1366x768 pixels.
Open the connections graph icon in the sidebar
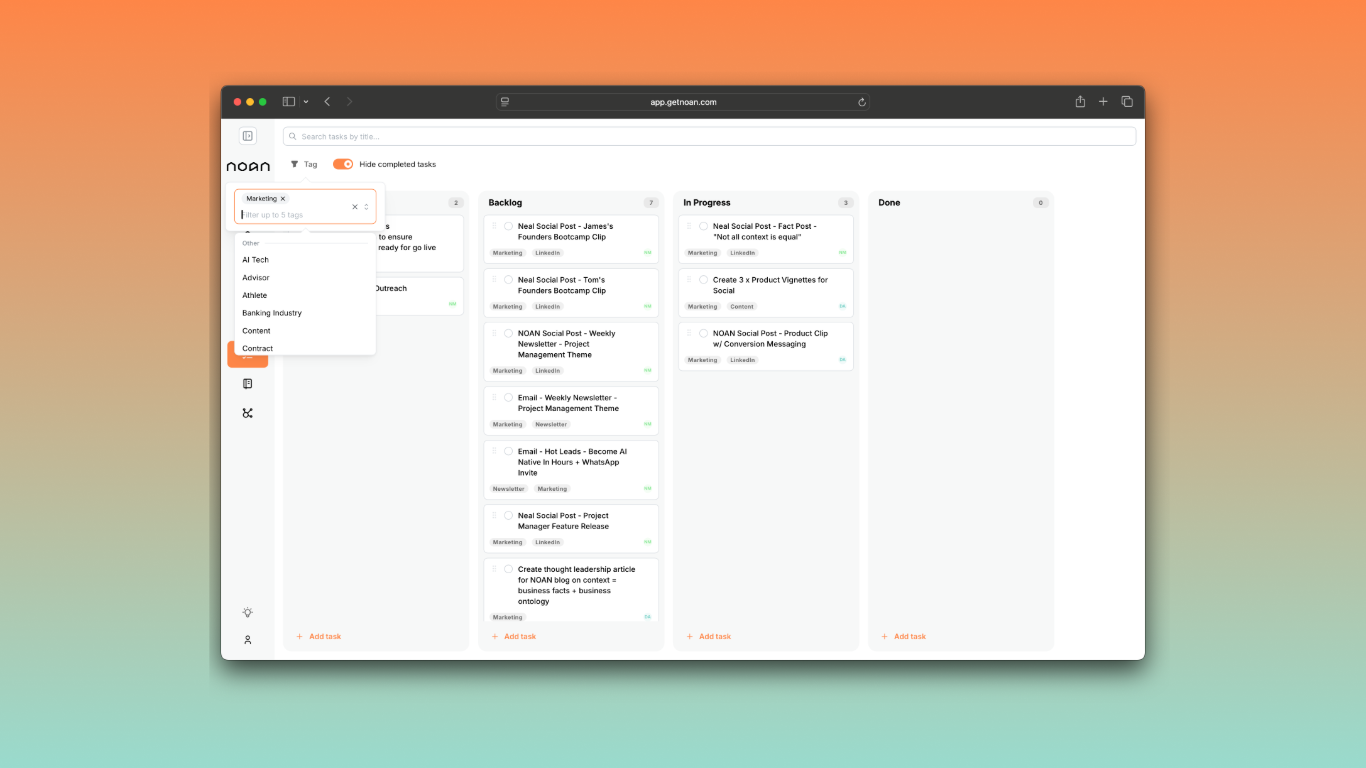(248, 412)
